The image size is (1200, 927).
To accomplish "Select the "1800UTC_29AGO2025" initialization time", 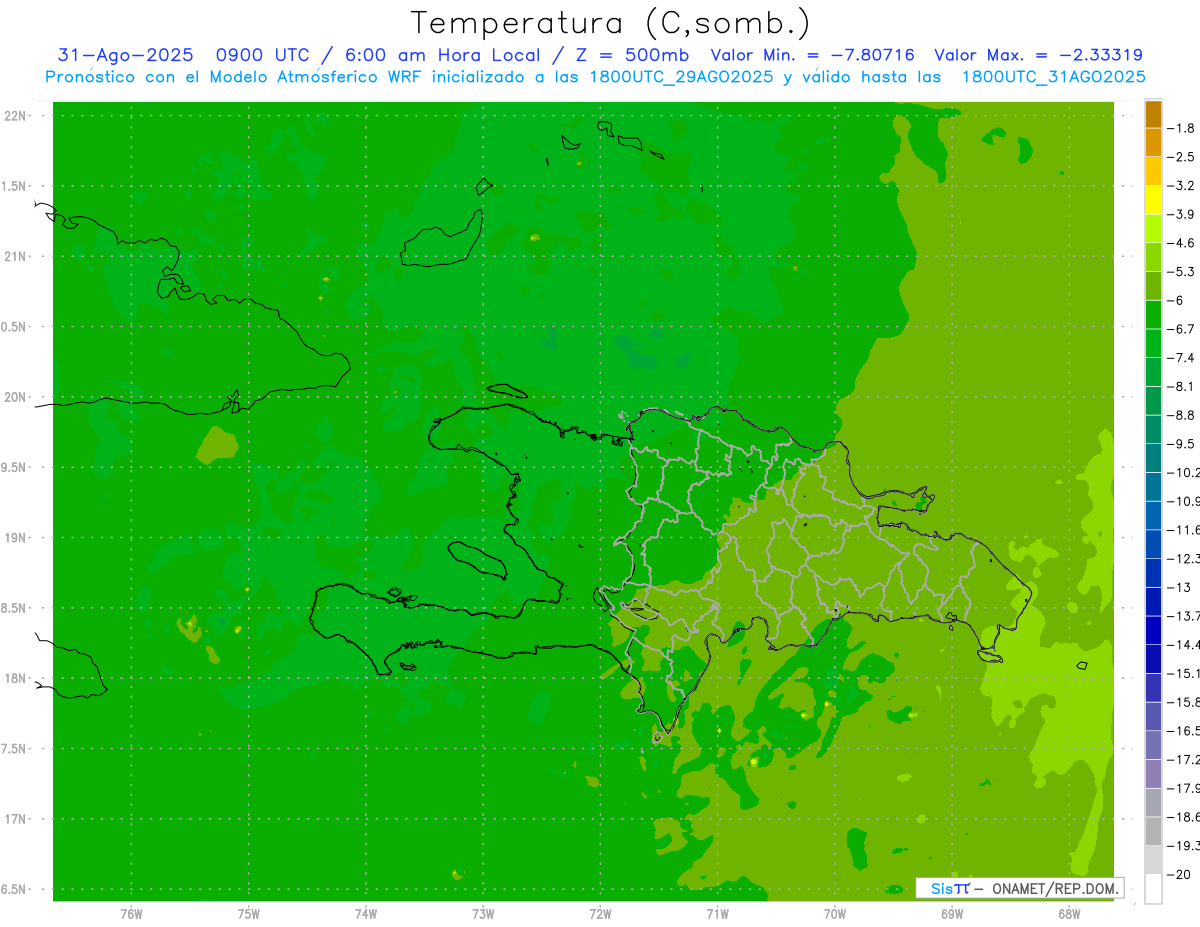I will pos(681,76).
